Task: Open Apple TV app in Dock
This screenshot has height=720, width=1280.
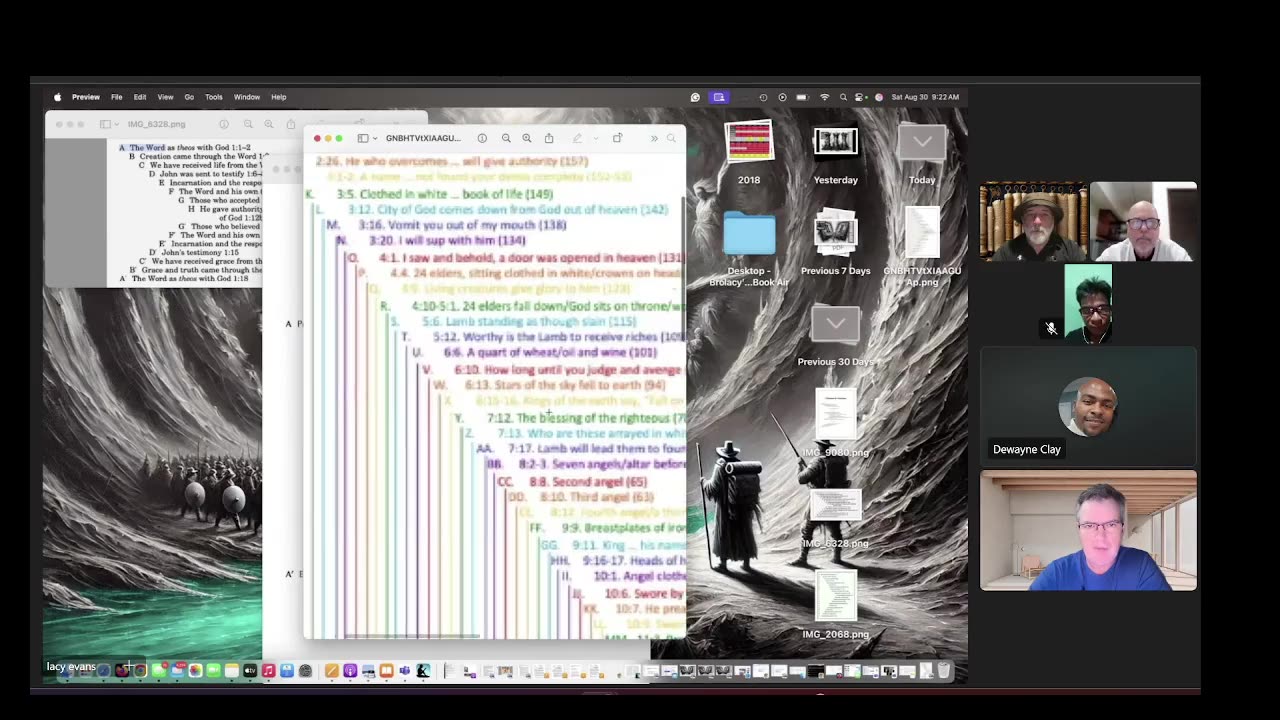Action: (x=250, y=671)
